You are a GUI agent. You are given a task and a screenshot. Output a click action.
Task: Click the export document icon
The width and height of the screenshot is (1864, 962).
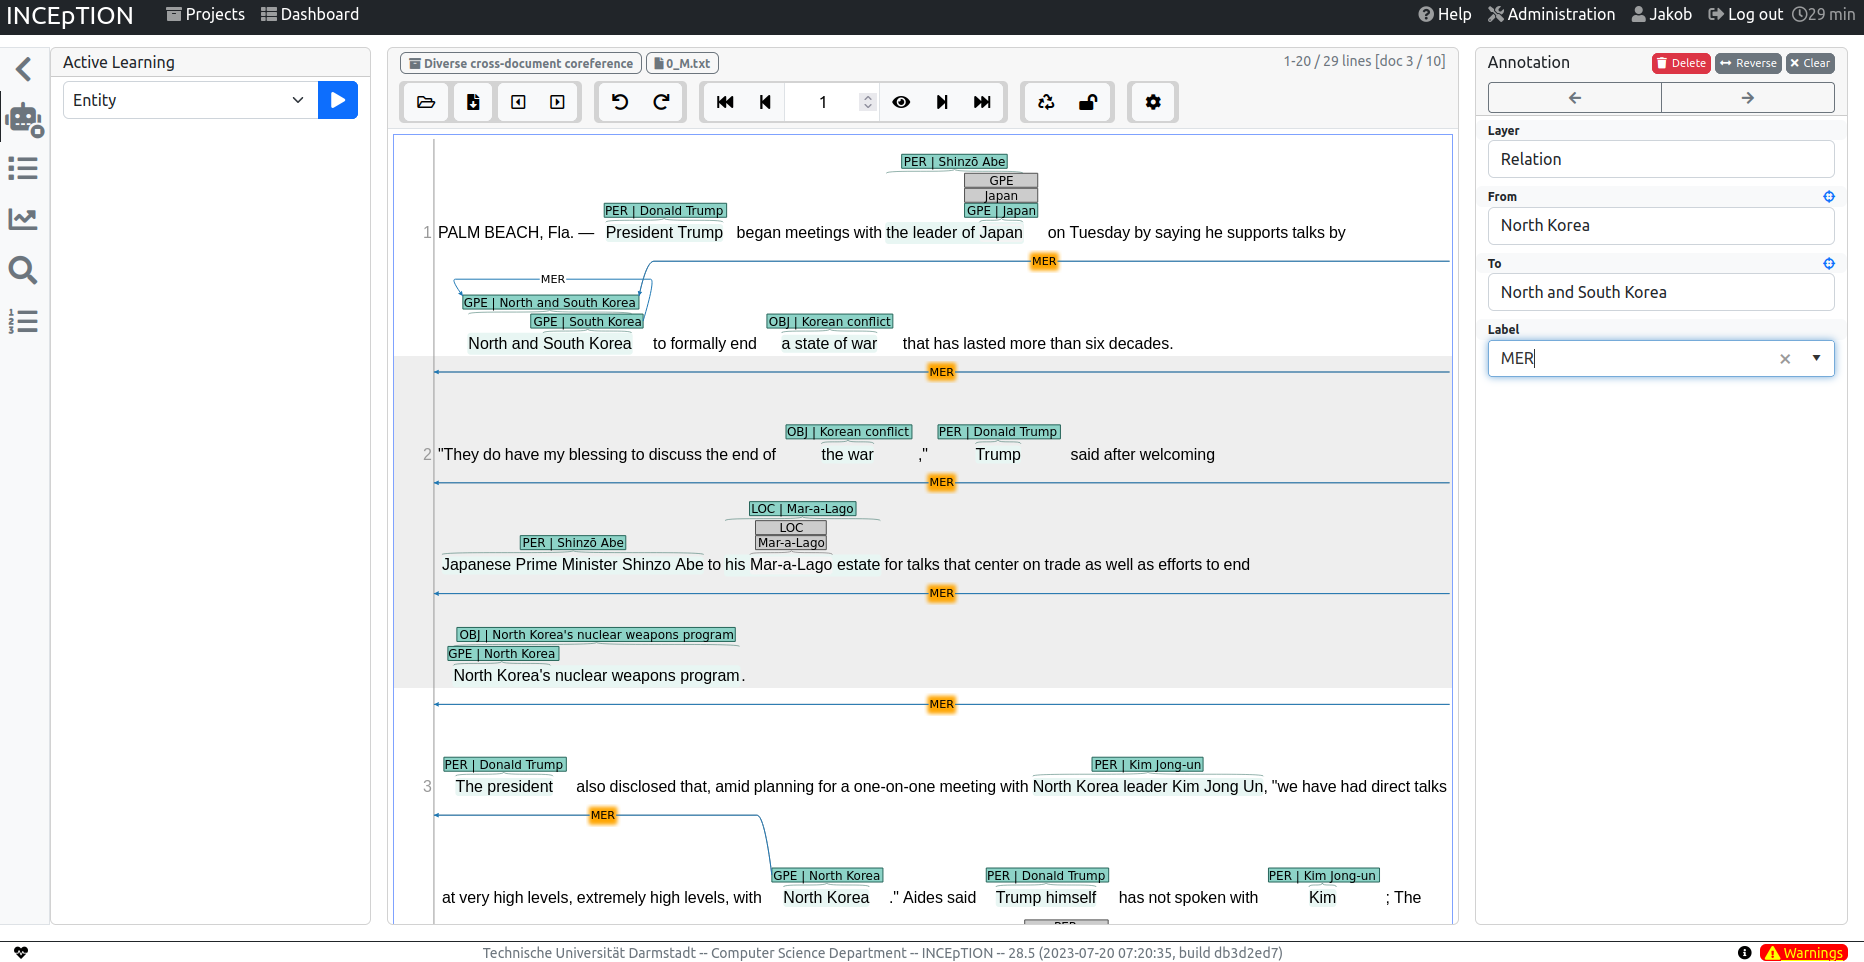pyautogui.click(x=473, y=102)
